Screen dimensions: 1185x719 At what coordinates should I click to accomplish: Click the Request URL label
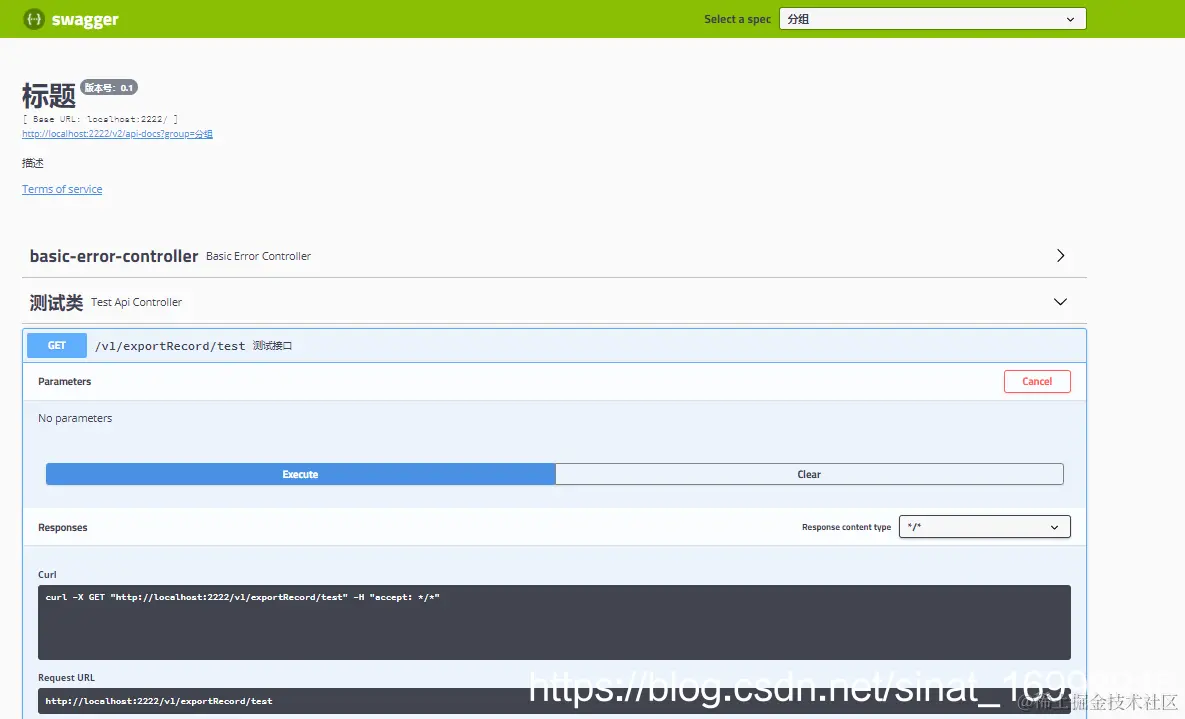point(67,678)
